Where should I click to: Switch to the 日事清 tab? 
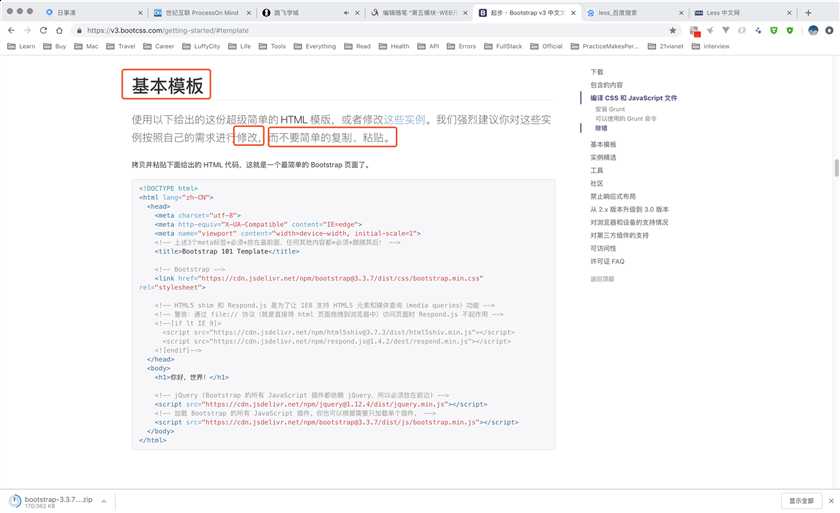click(94, 12)
